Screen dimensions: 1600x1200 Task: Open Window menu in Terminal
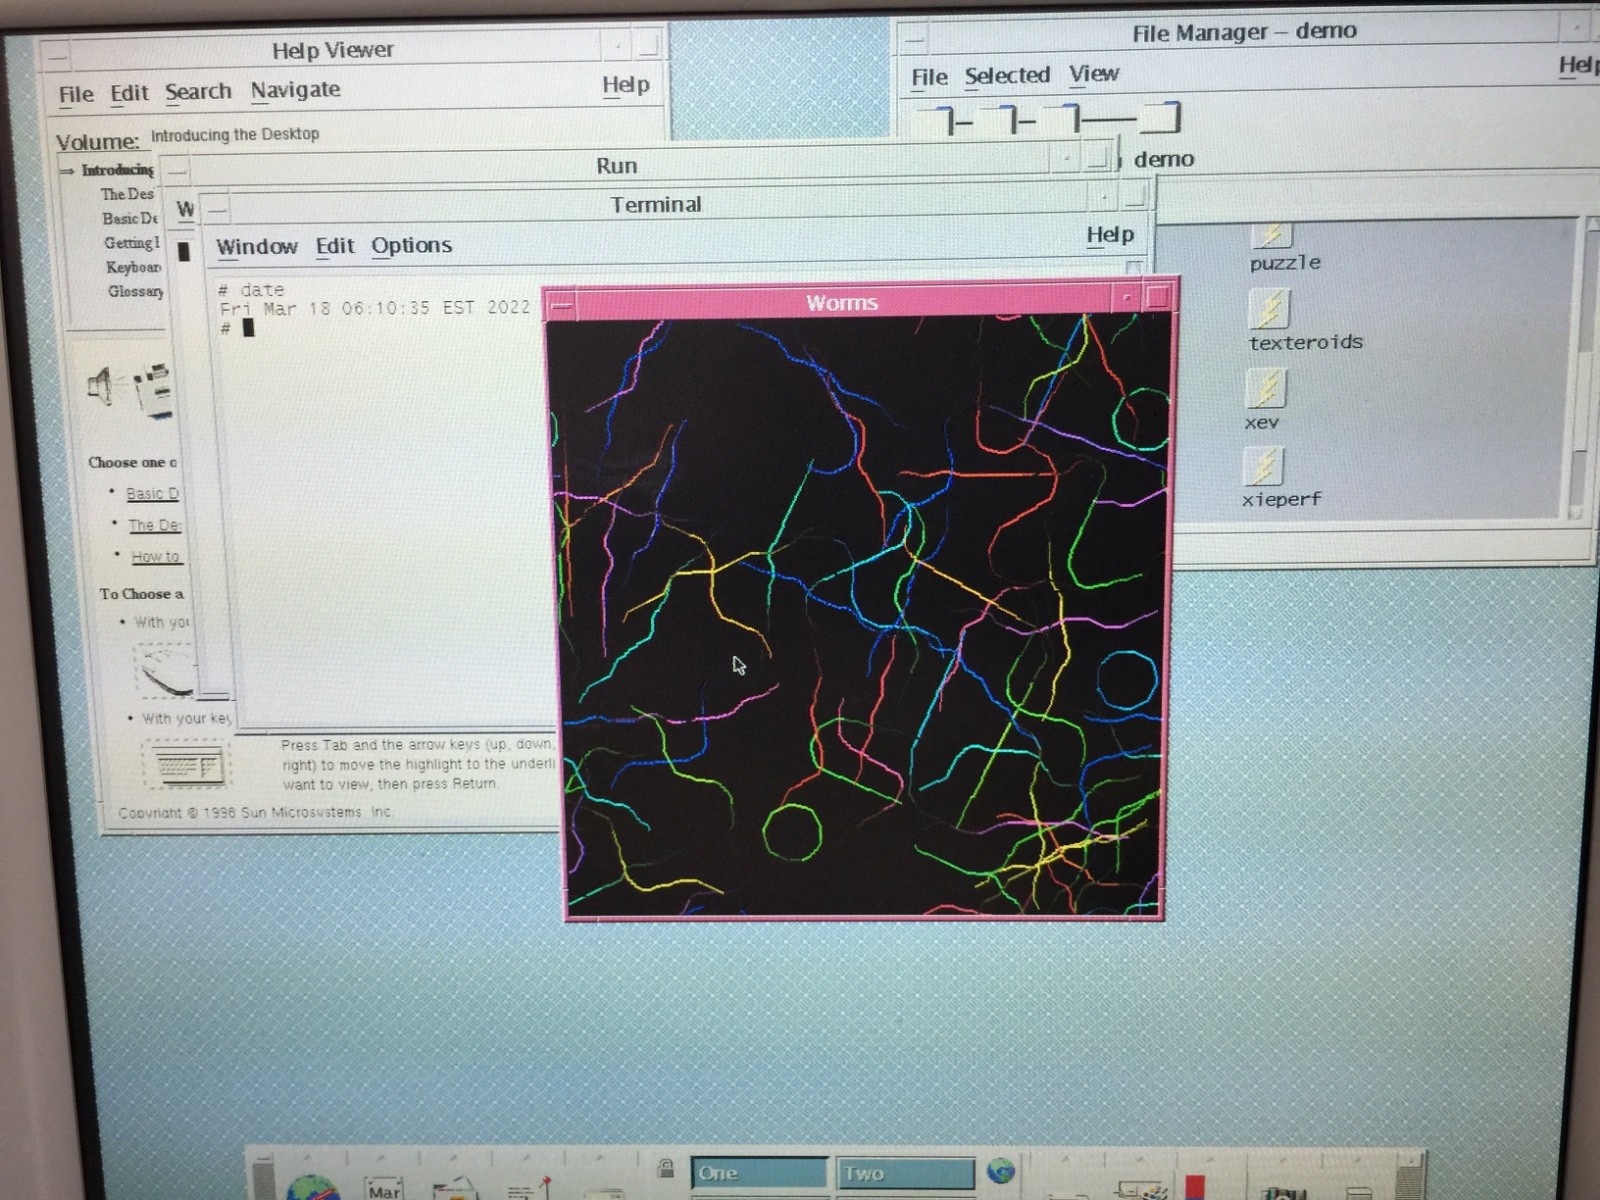click(x=257, y=247)
